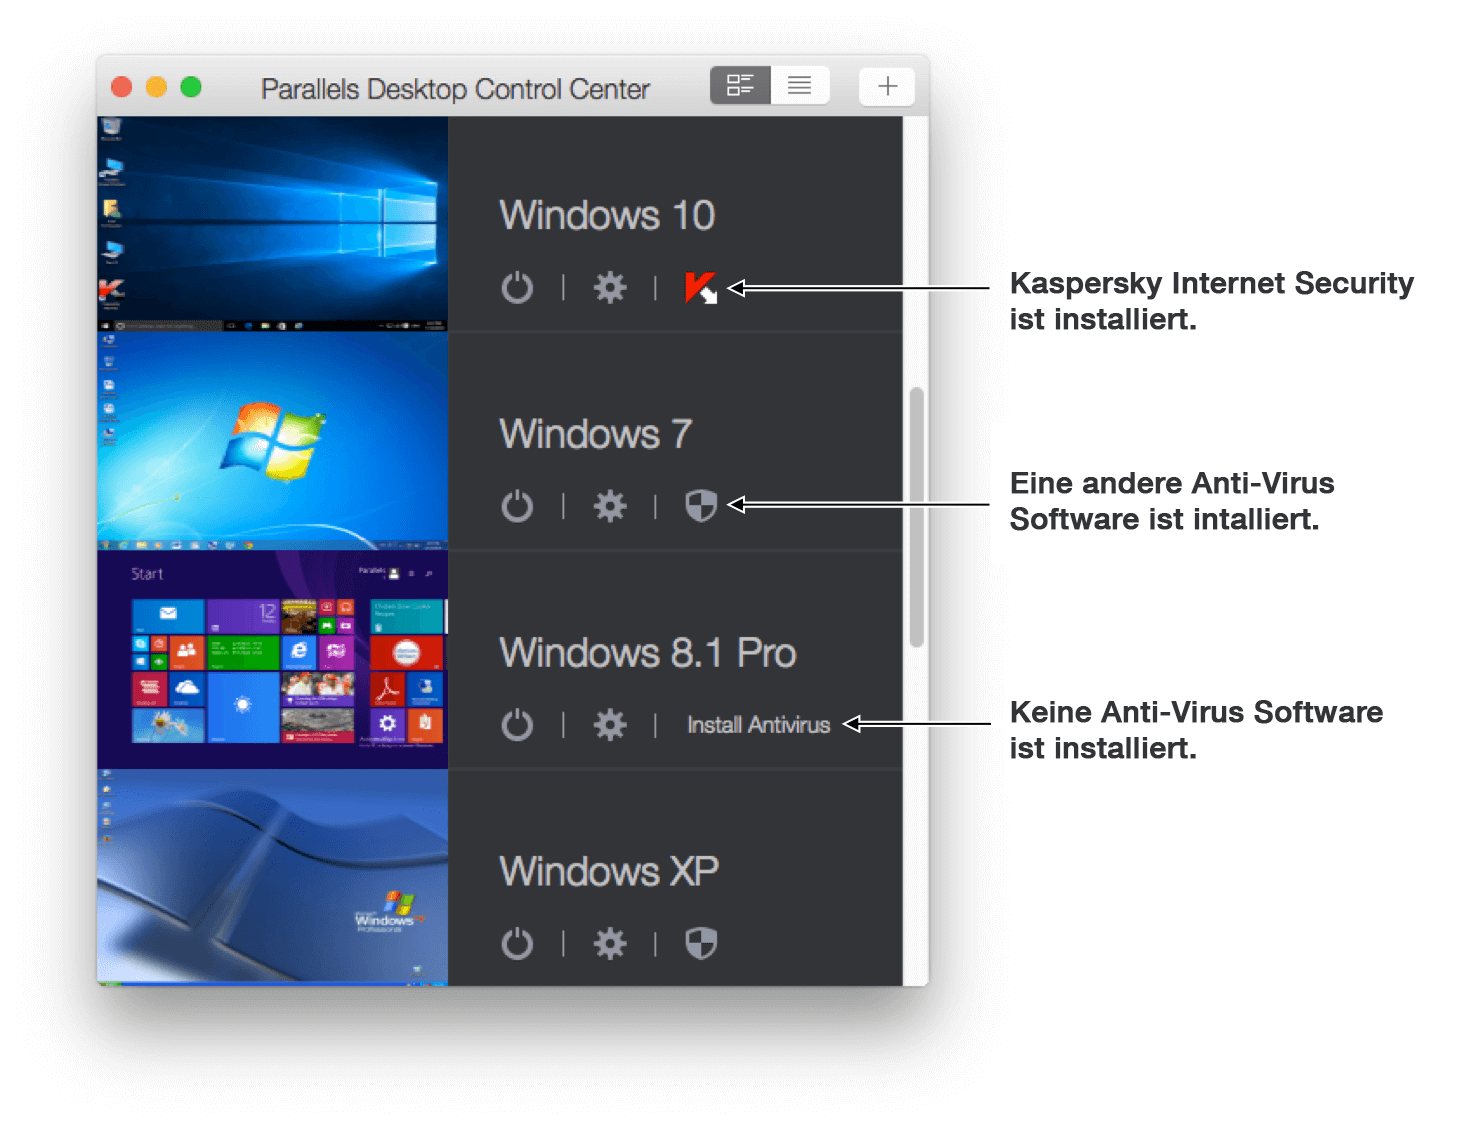1474x1125 pixels.
Task: Click the add new virtual machine plus icon
Action: click(886, 86)
